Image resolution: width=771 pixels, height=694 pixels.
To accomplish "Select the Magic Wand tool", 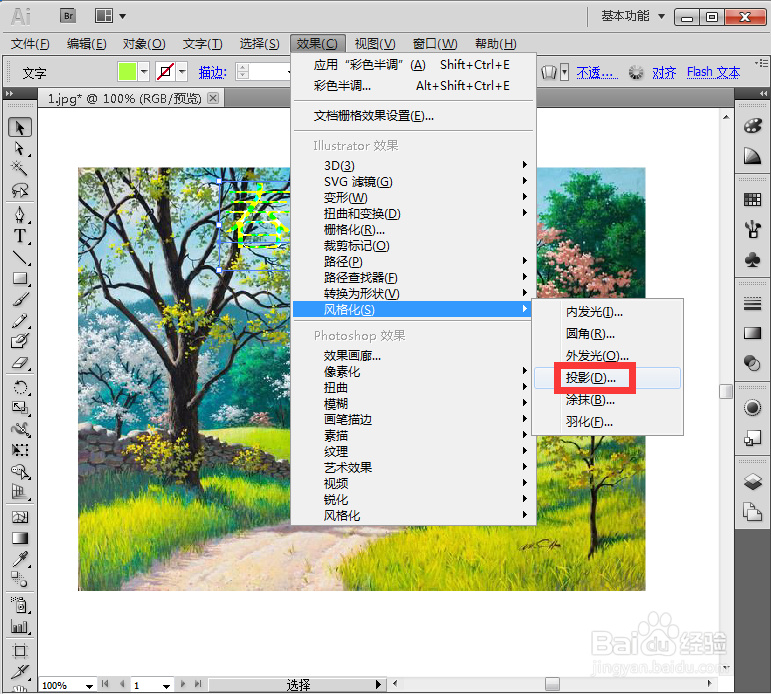I will pyautogui.click(x=20, y=169).
